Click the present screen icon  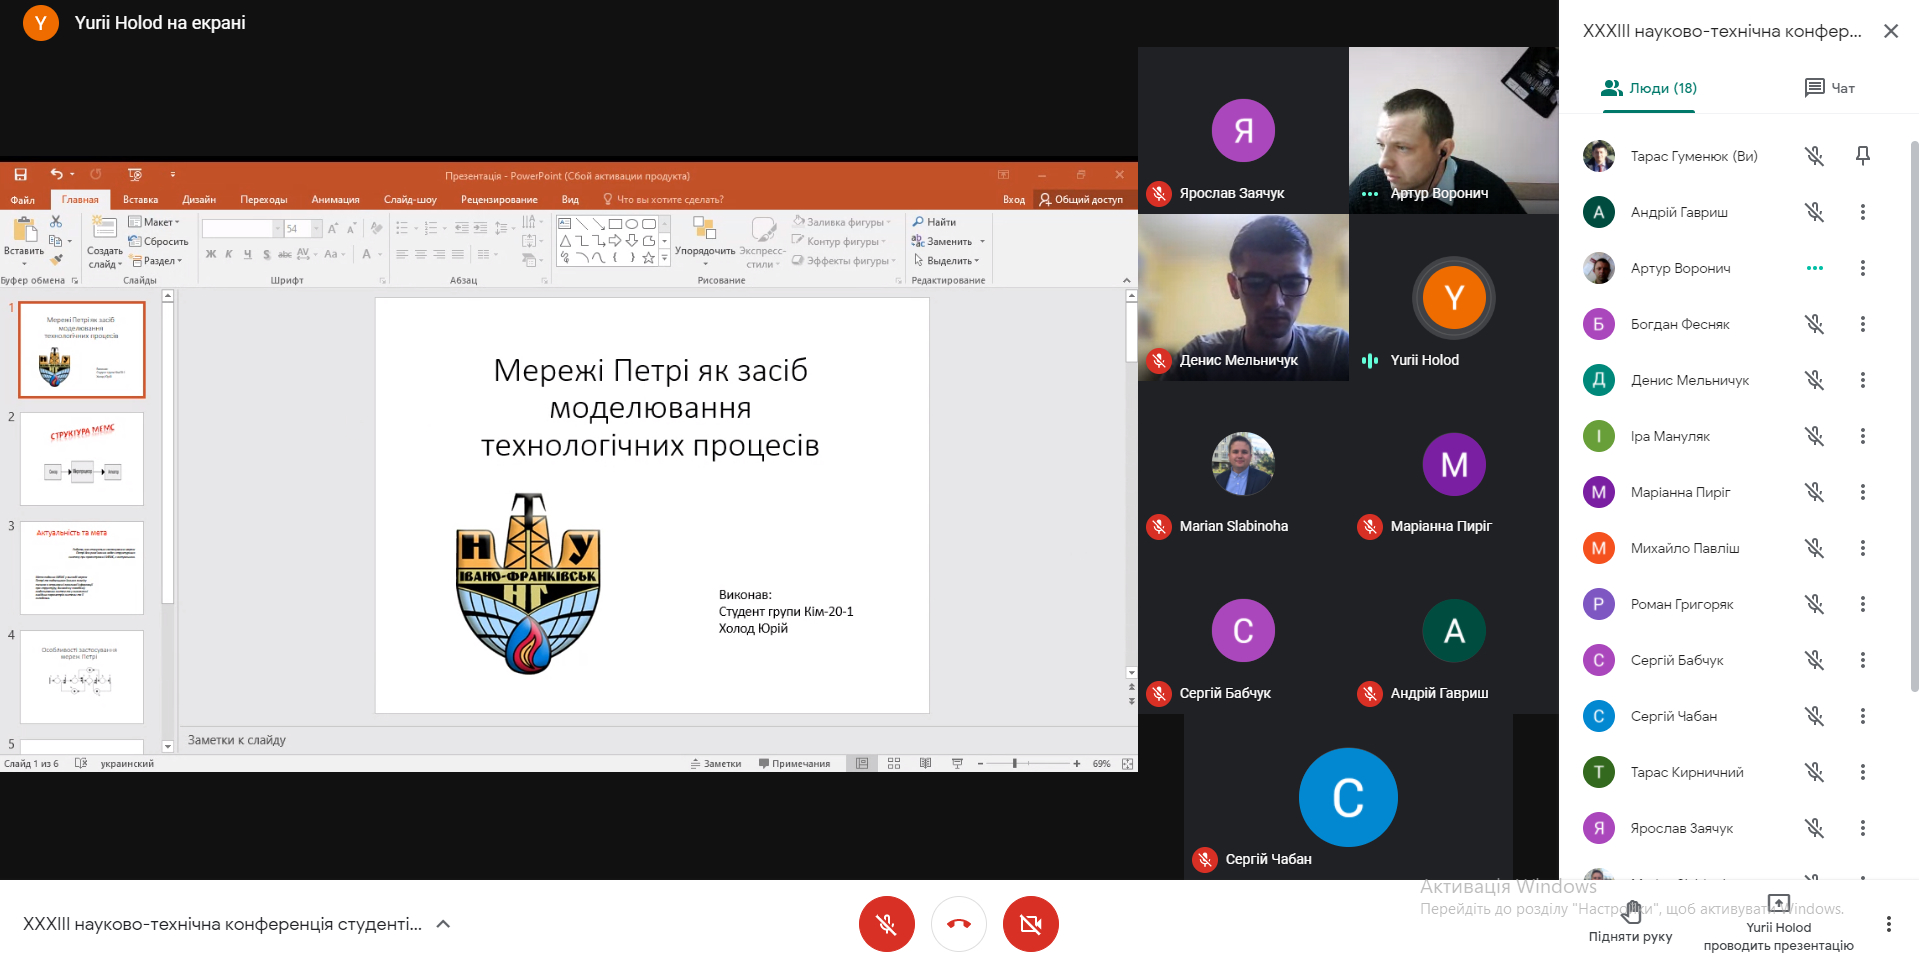[x=1778, y=904]
